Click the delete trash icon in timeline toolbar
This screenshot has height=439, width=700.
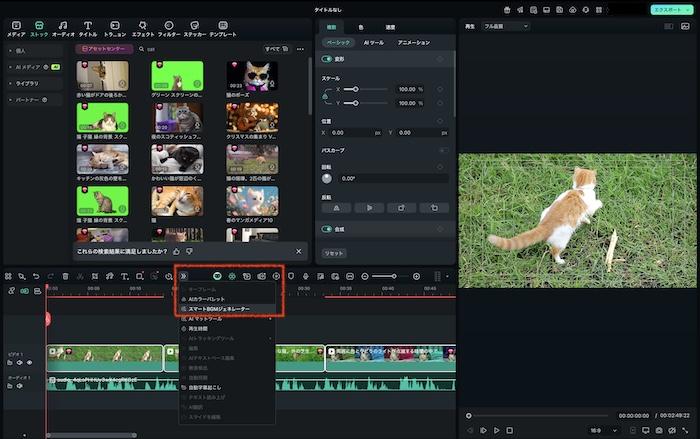(66, 276)
